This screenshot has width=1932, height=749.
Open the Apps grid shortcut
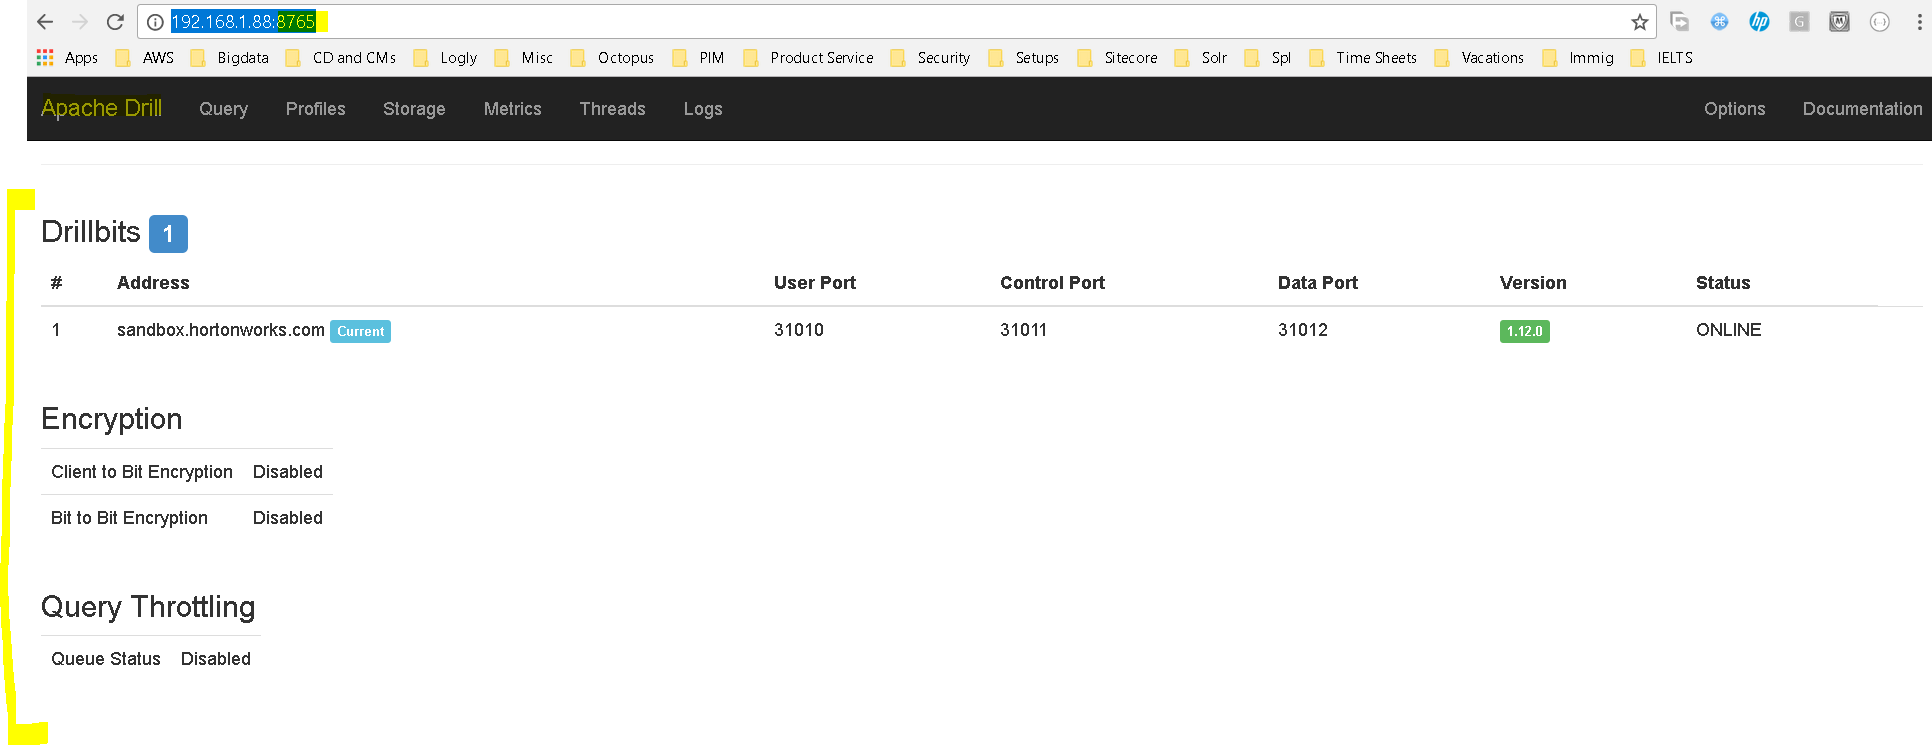67,58
